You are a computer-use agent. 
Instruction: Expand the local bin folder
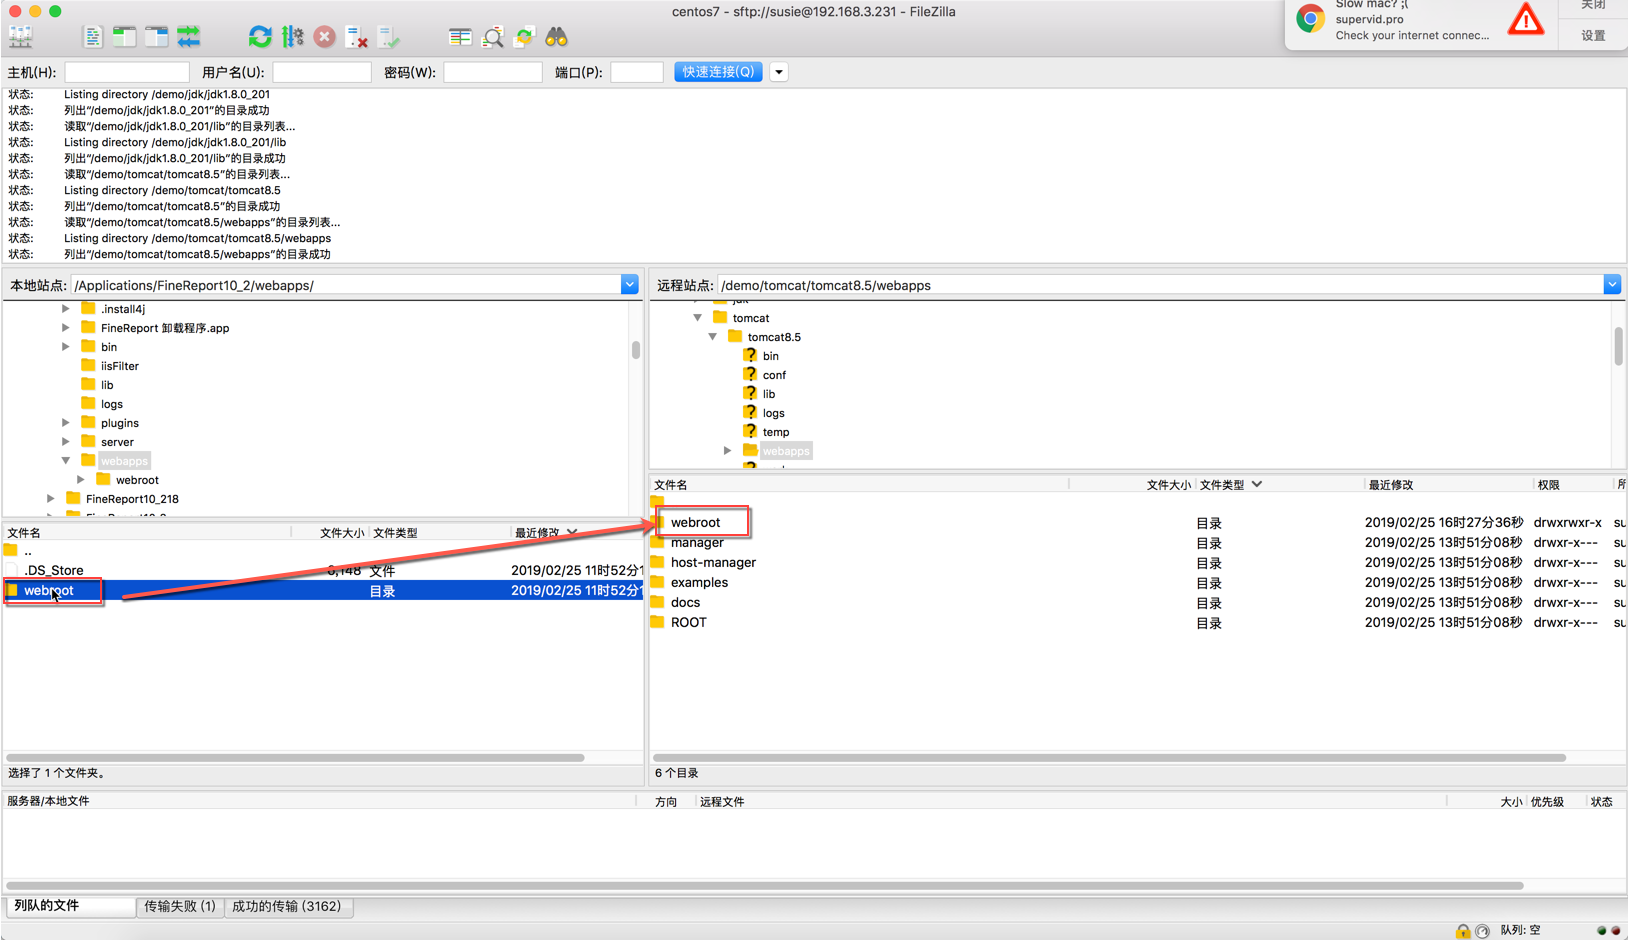click(66, 347)
